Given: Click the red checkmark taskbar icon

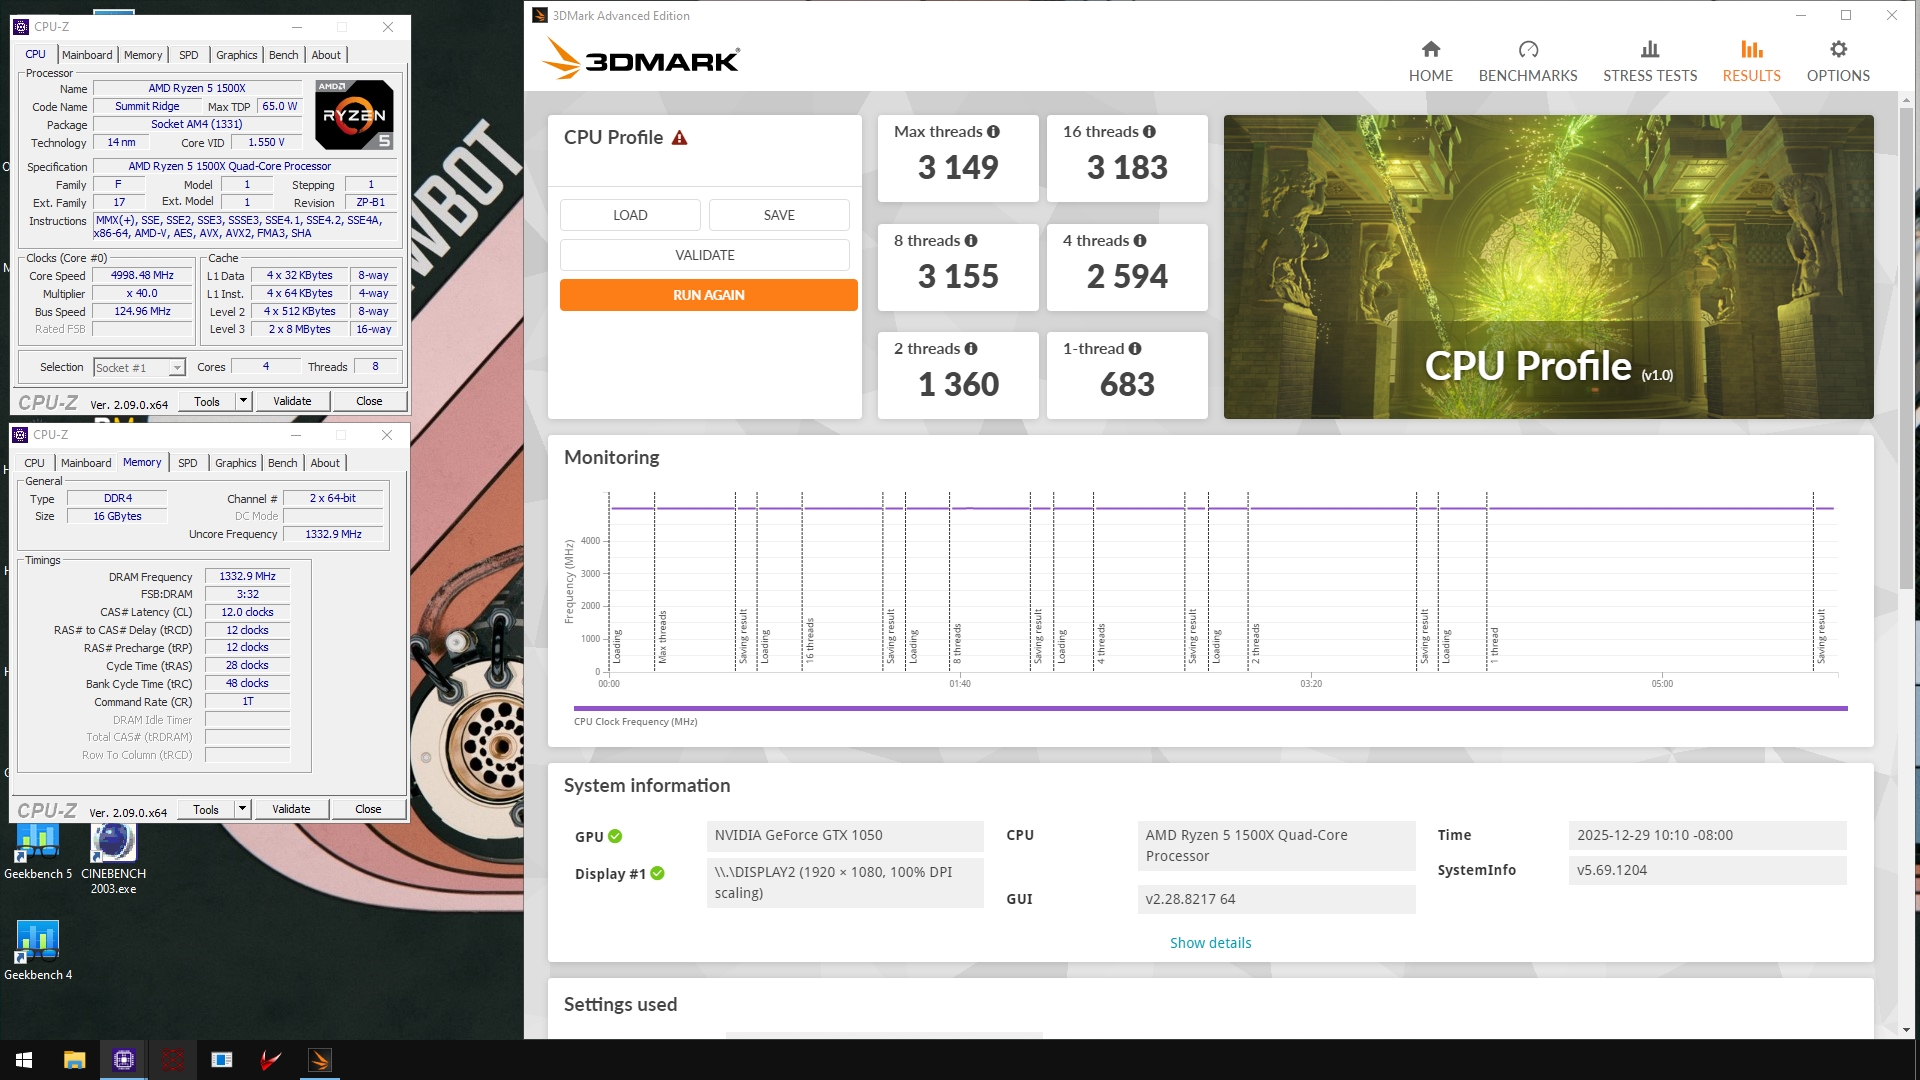Looking at the screenshot, I should (x=270, y=1060).
